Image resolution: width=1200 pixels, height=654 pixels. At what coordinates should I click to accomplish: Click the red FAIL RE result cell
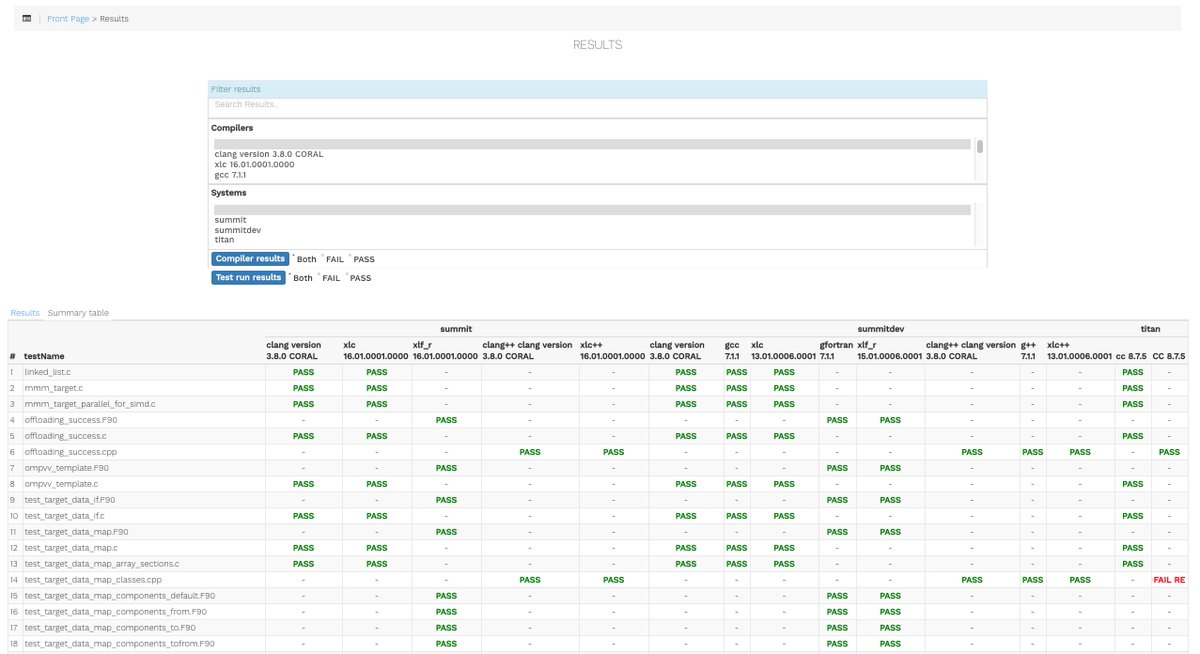1169,580
